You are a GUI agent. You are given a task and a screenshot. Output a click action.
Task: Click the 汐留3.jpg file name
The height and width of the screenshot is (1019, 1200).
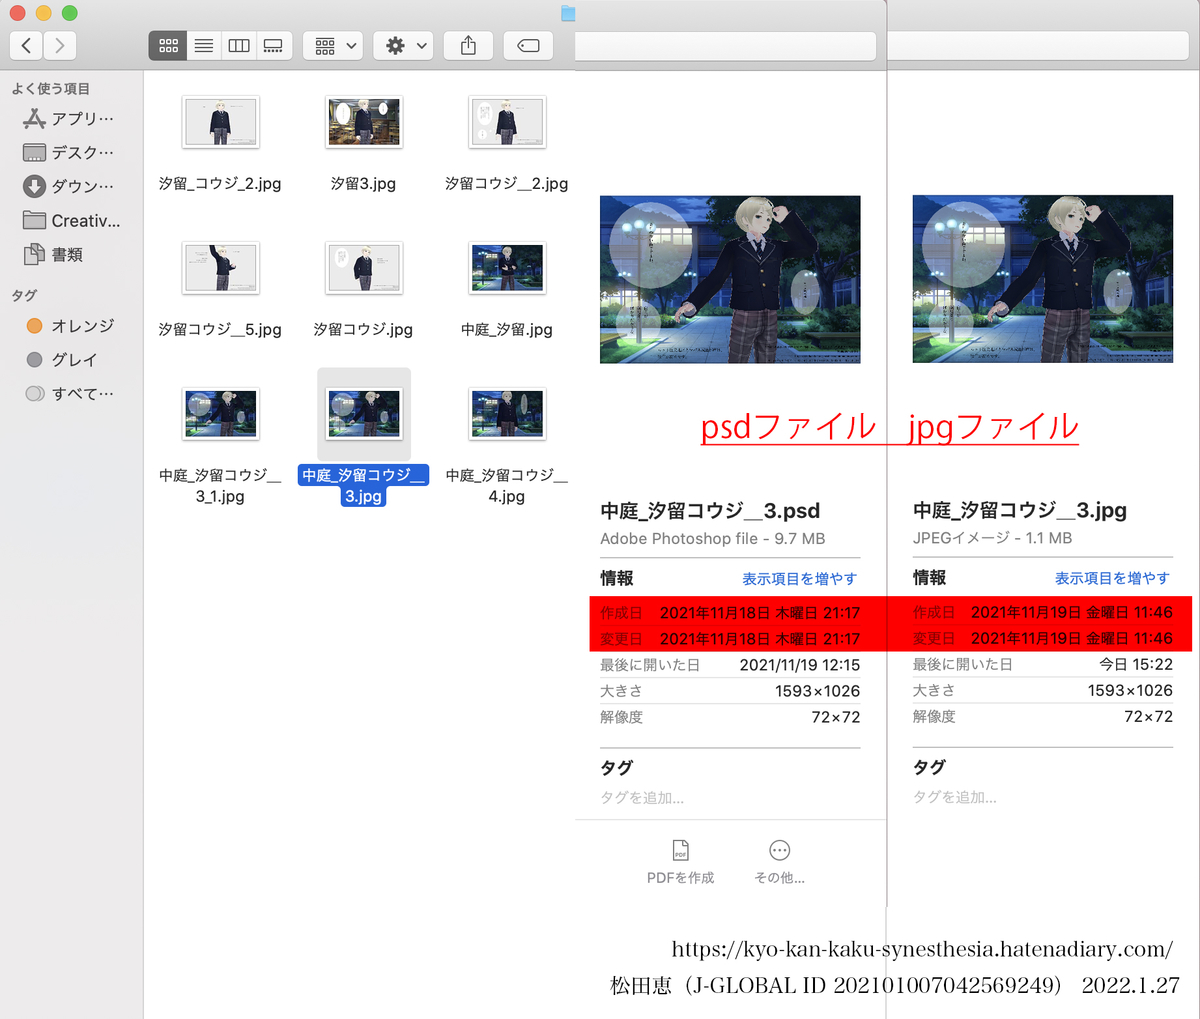[363, 183]
